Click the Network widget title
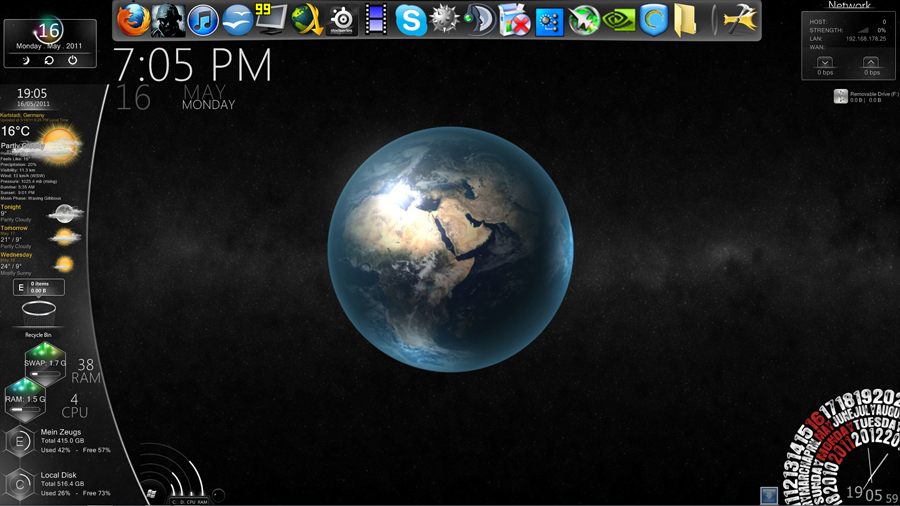The width and height of the screenshot is (900, 506). tap(849, 5)
